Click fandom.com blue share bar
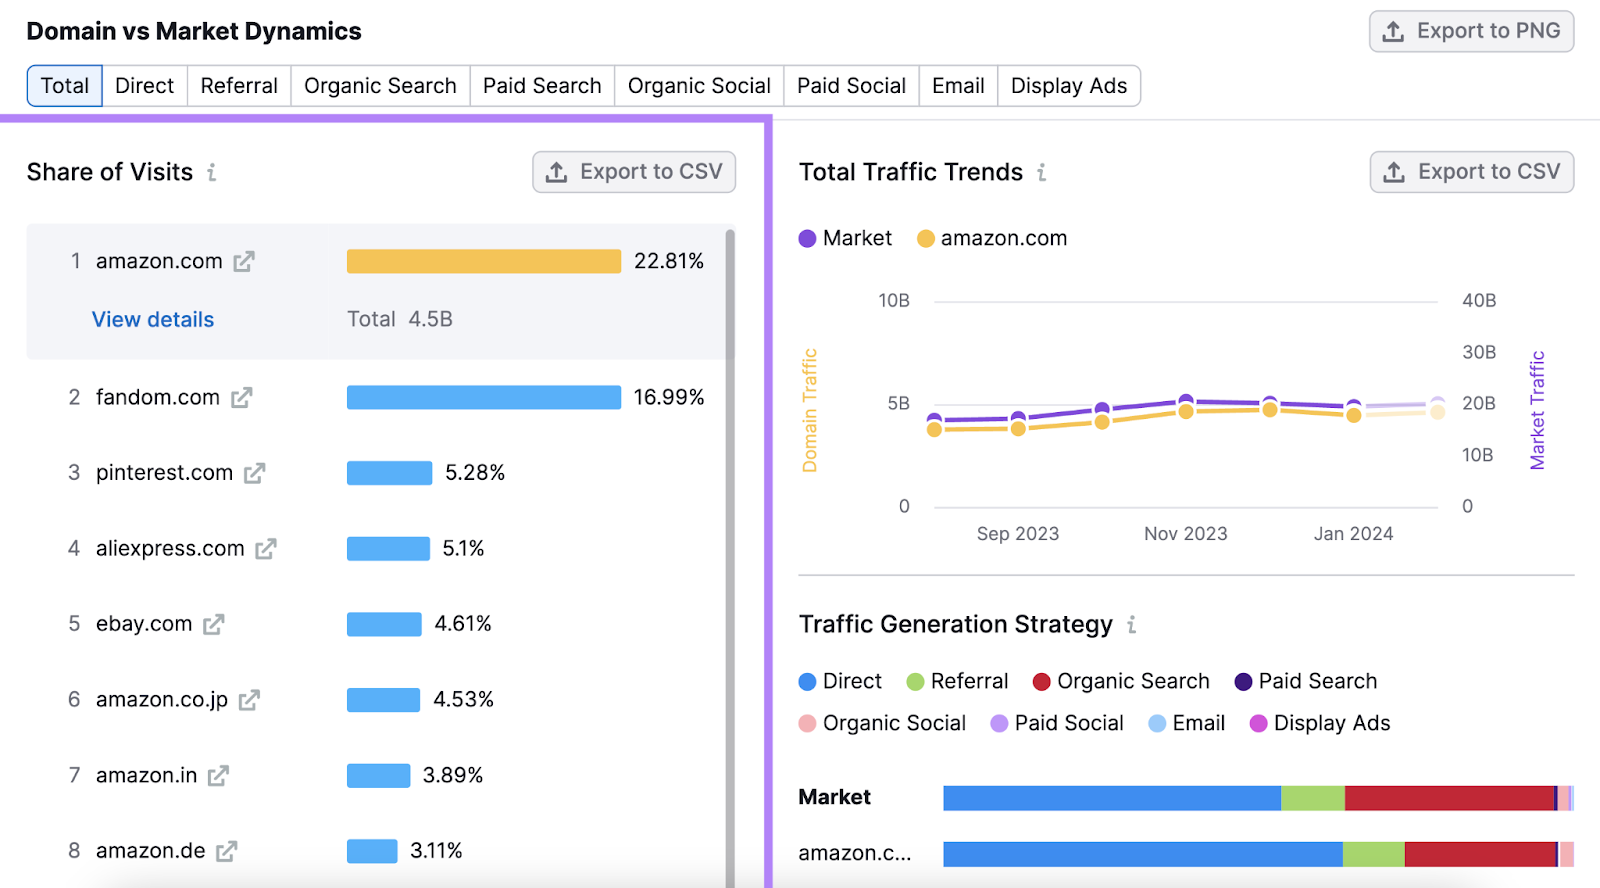Image resolution: width=1600 pixels, height=888 pixels. (x=484, y=398)
